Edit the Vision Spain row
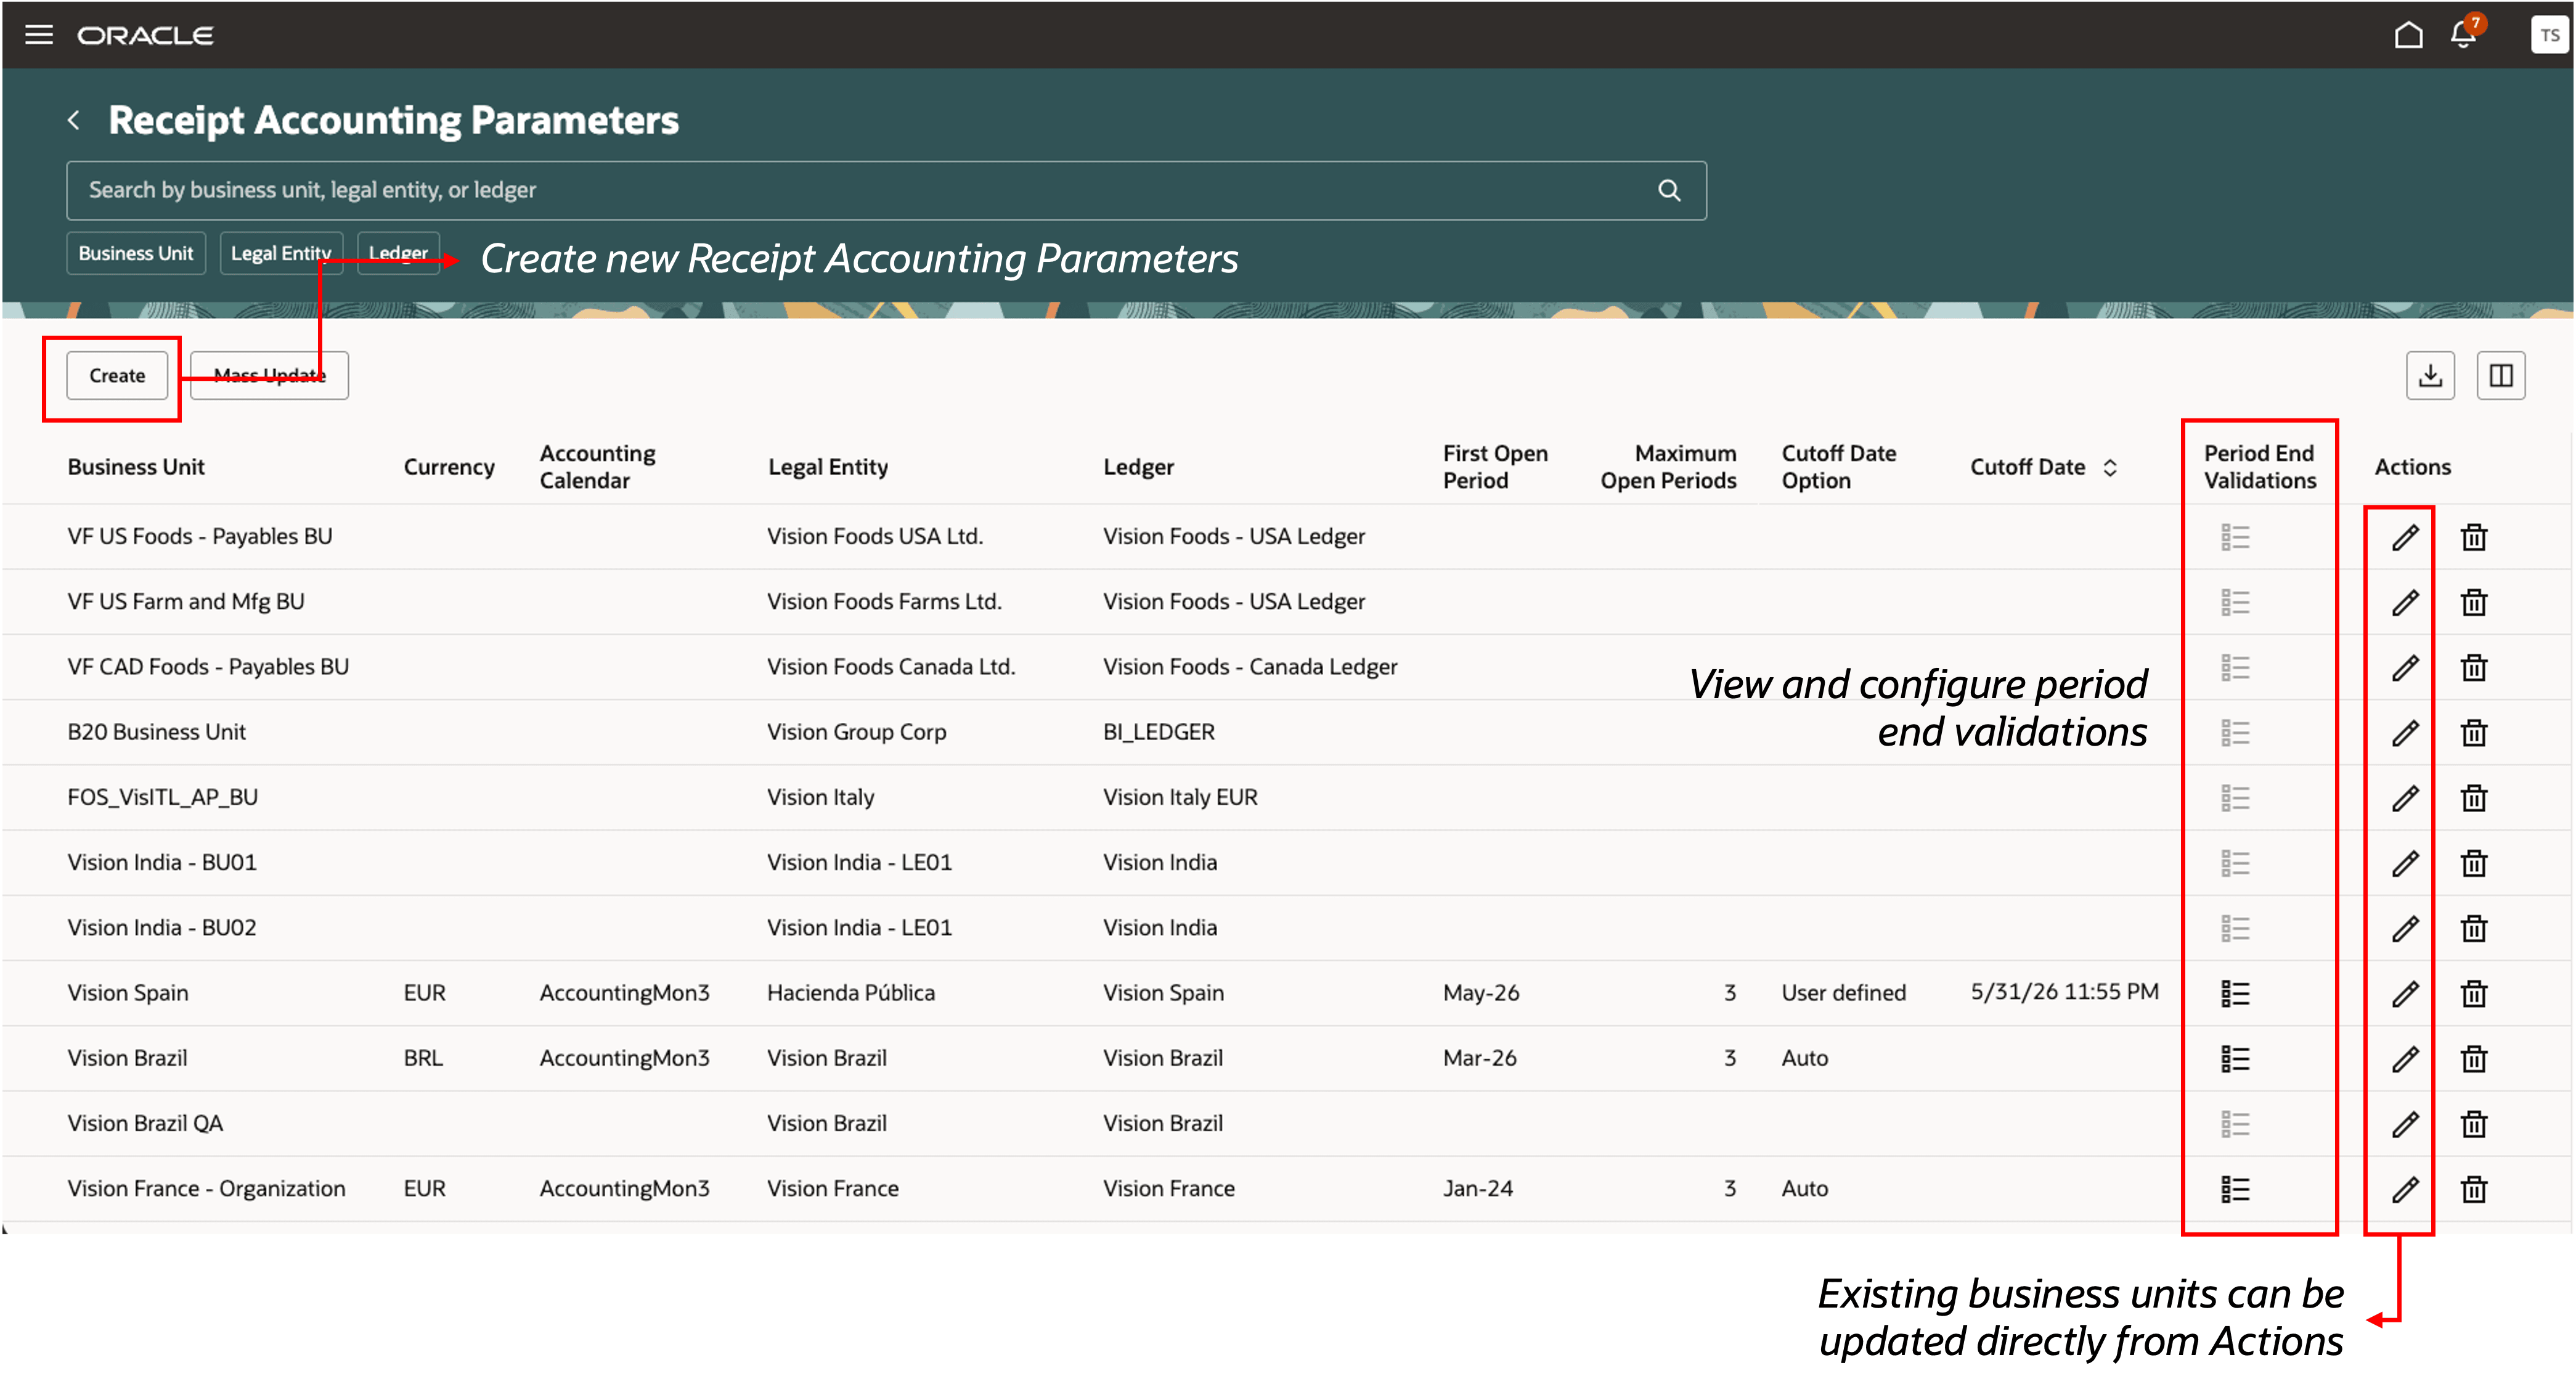This screenshot has width=2576, height=1392. coord(2405,993)
